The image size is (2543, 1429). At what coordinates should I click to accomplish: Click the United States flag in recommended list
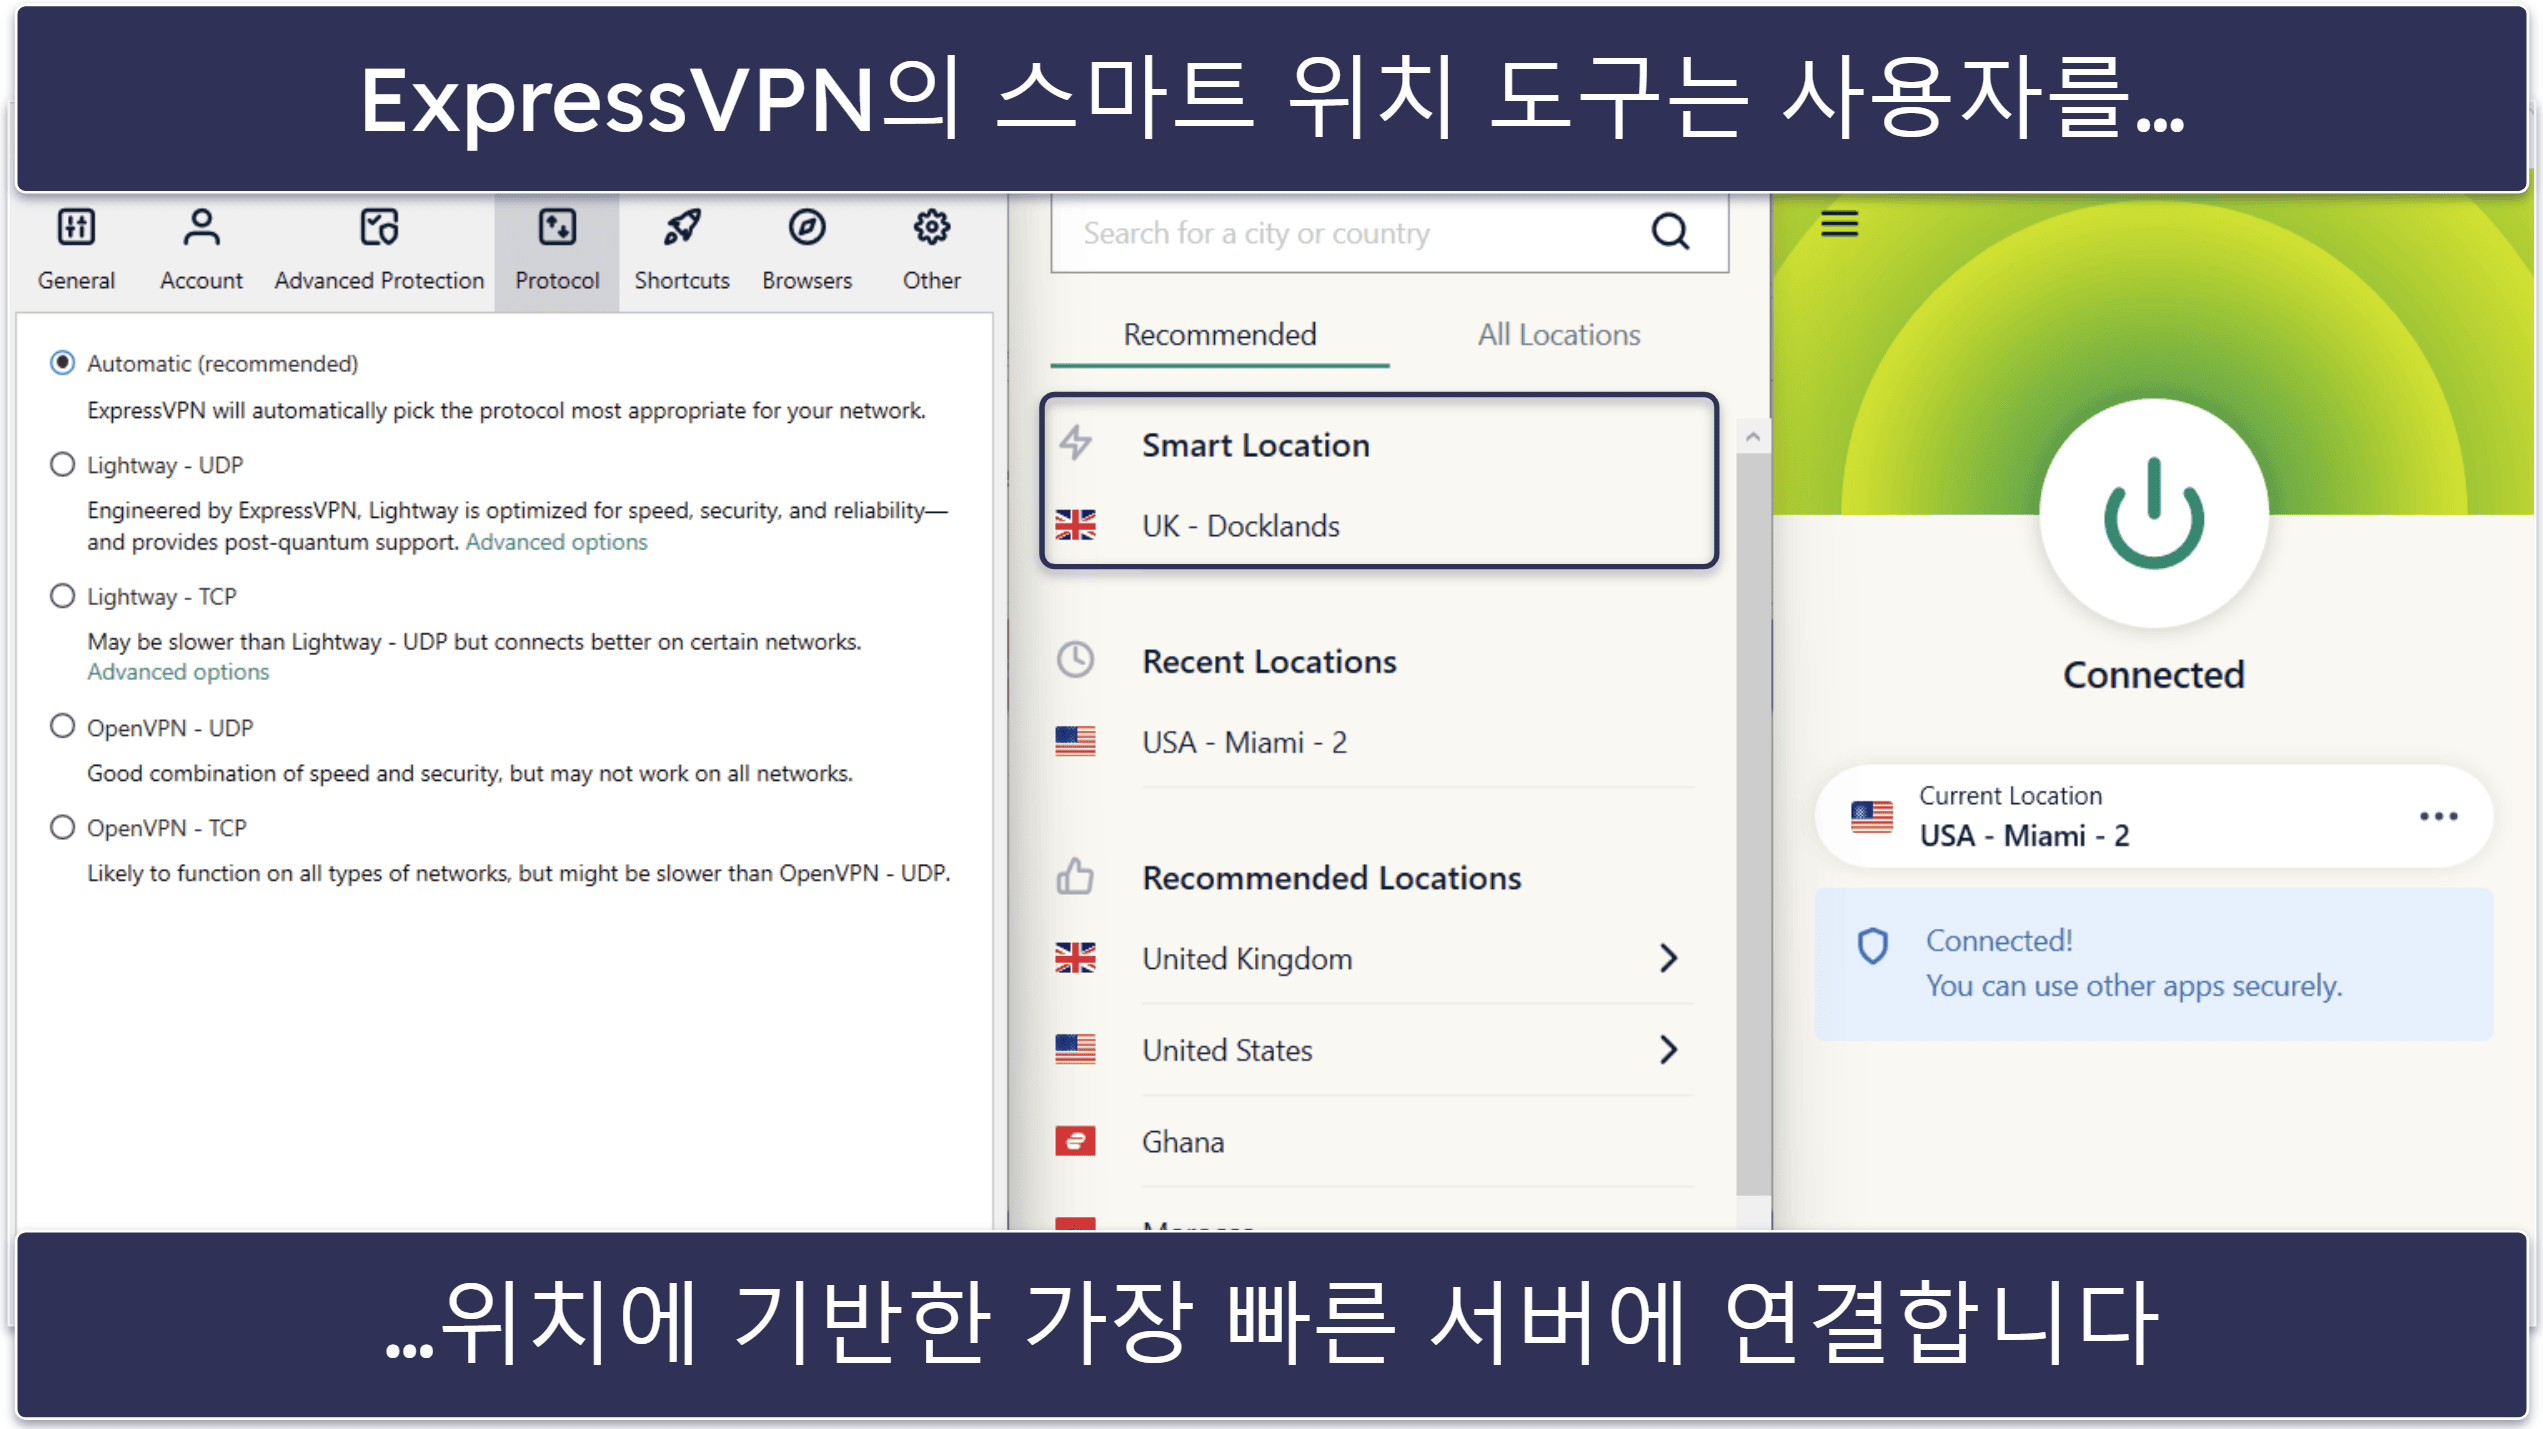tap(1075, 1049)
